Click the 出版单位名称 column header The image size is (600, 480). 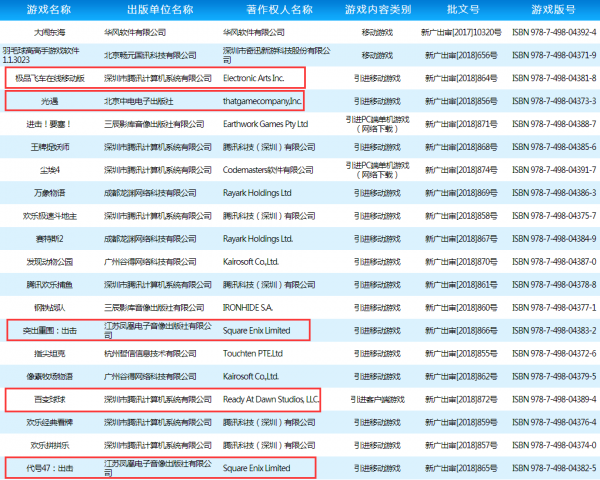point(160,10)
